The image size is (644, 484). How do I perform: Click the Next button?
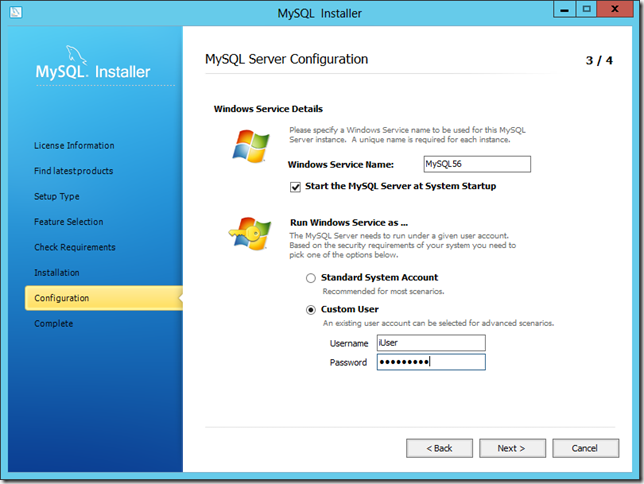(512, 448)
